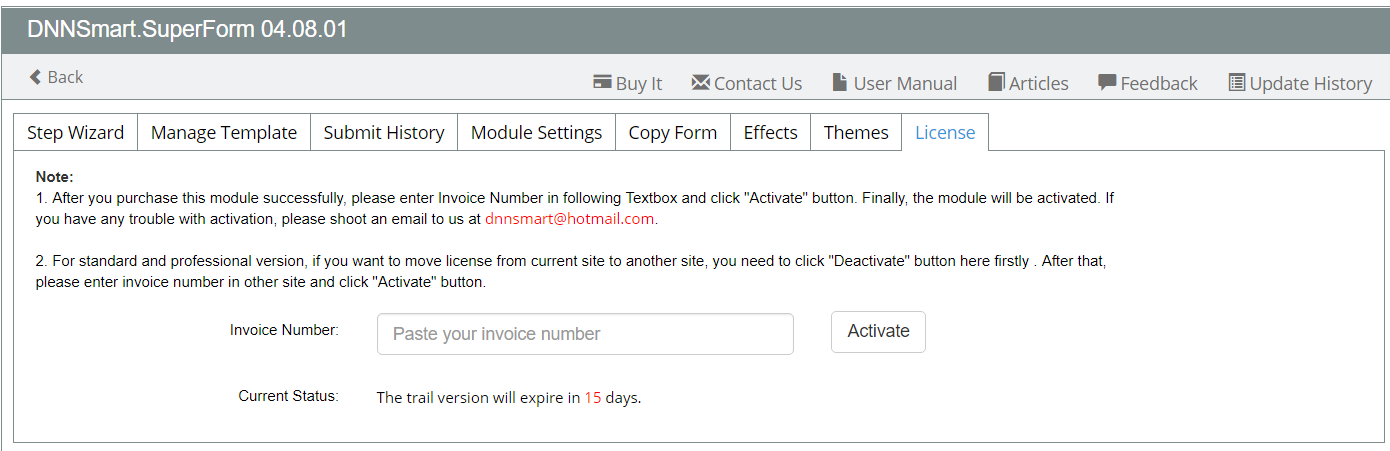
Task: Switch to the Effects tab
Action: click(x=770, y=132)
